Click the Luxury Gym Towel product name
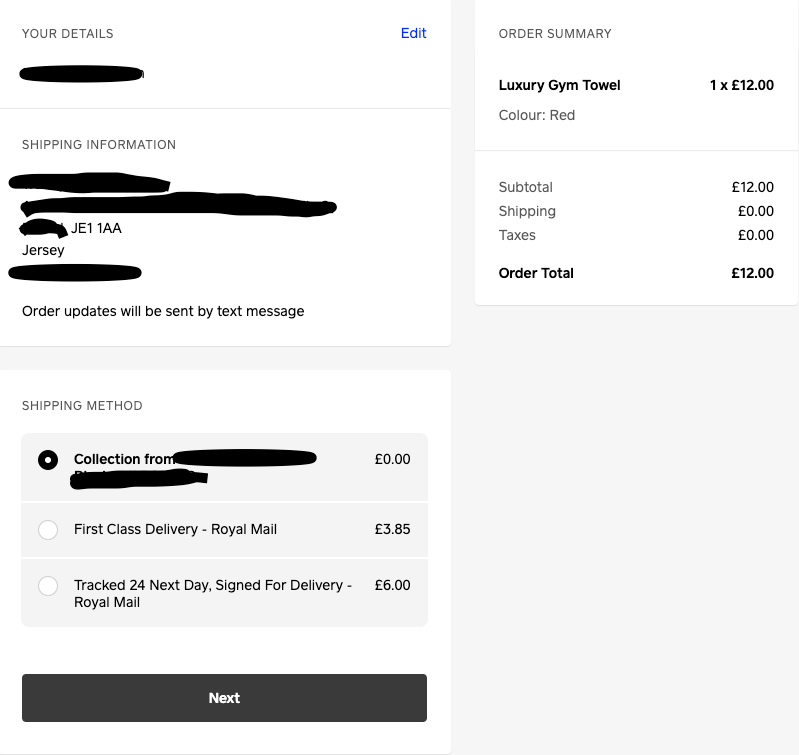This screenshot has height=755, width=799. pos(559,85)
